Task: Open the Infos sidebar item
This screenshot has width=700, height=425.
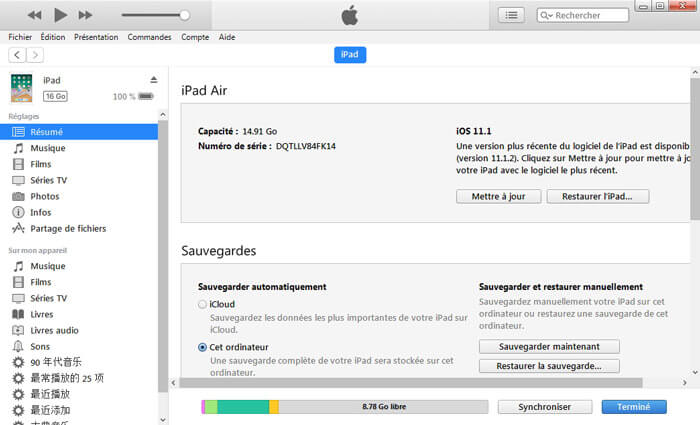Action: (79, 212)
